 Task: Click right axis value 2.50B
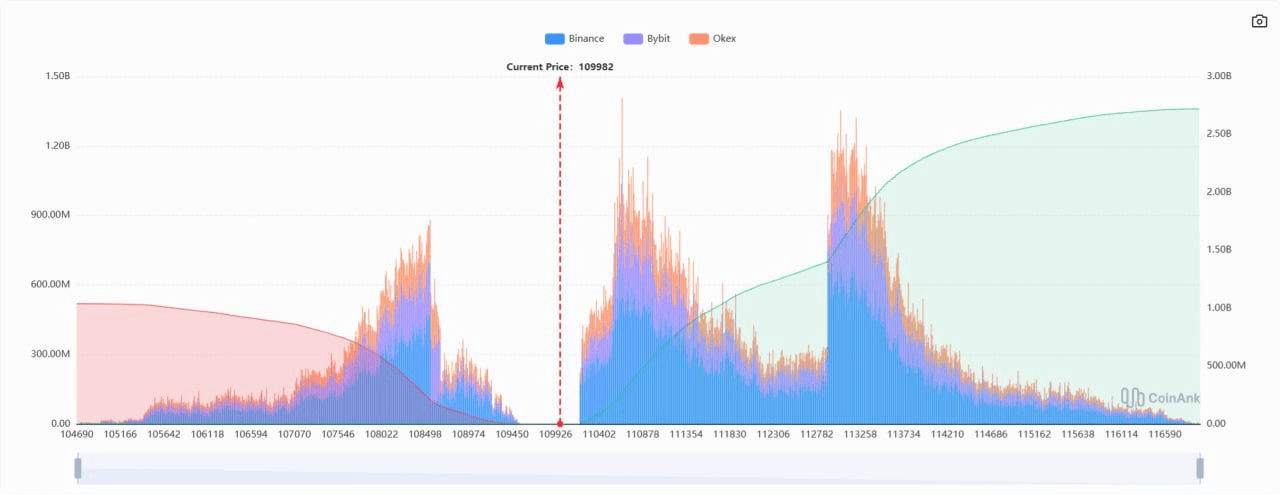point(1218,134)
